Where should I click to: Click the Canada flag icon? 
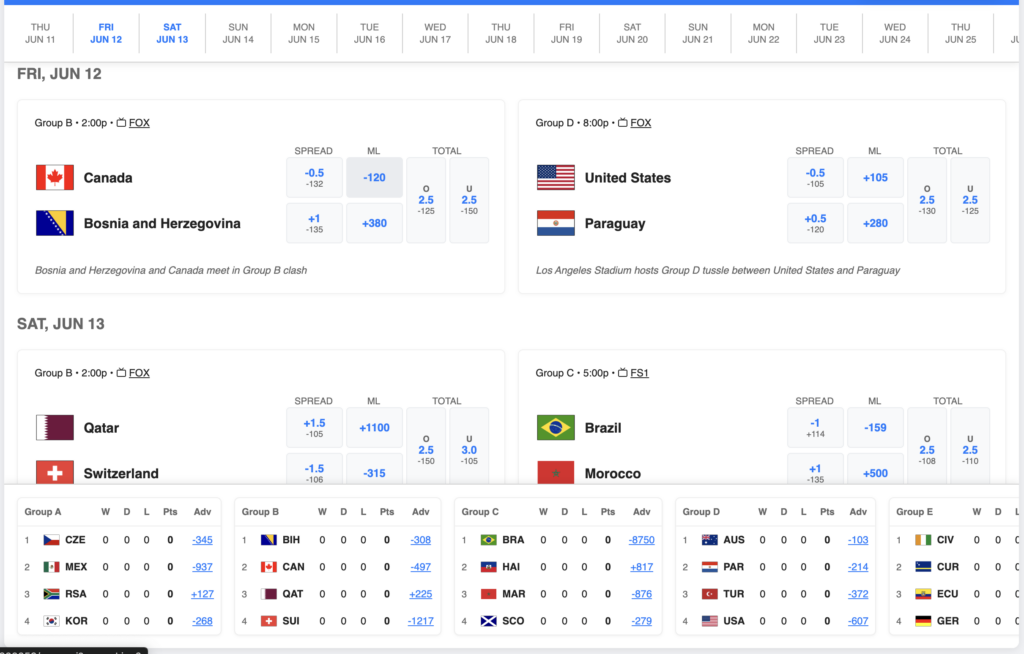point(55,178)
